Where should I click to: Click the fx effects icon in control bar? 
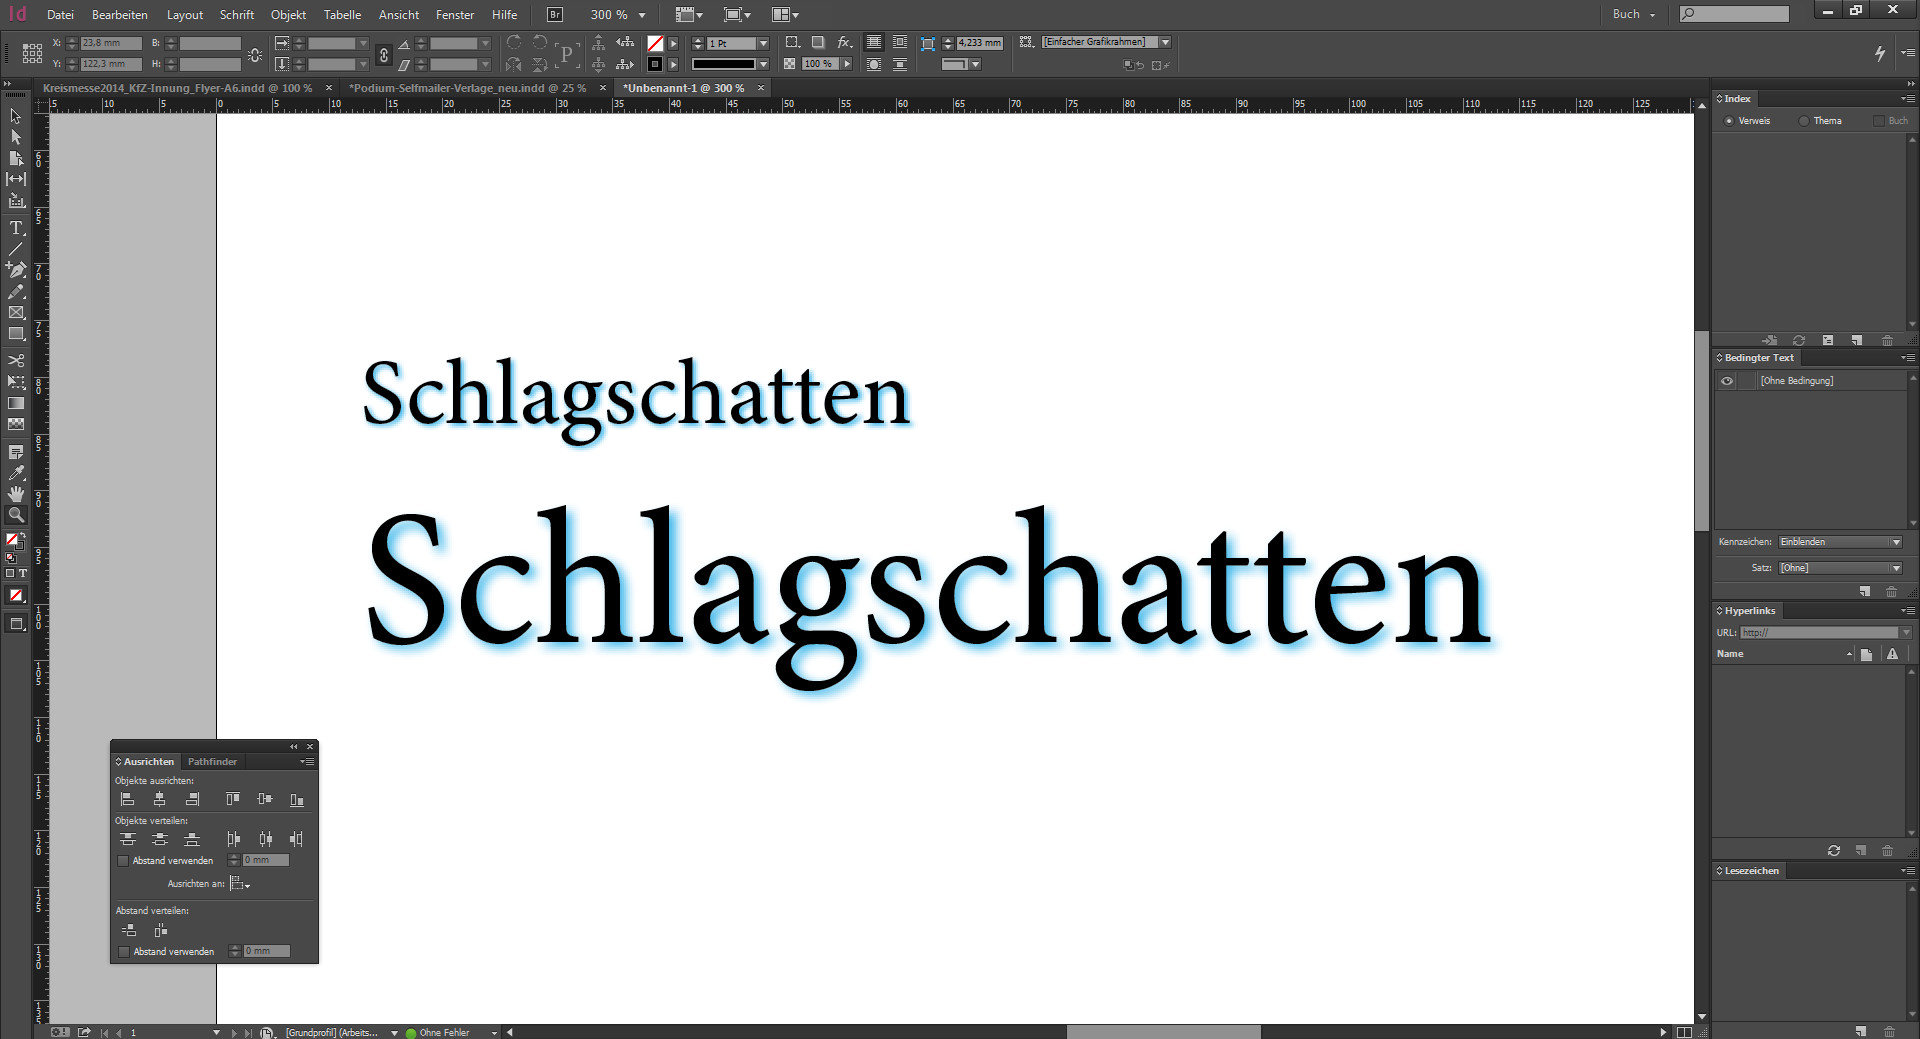click(x=844, y=42)
